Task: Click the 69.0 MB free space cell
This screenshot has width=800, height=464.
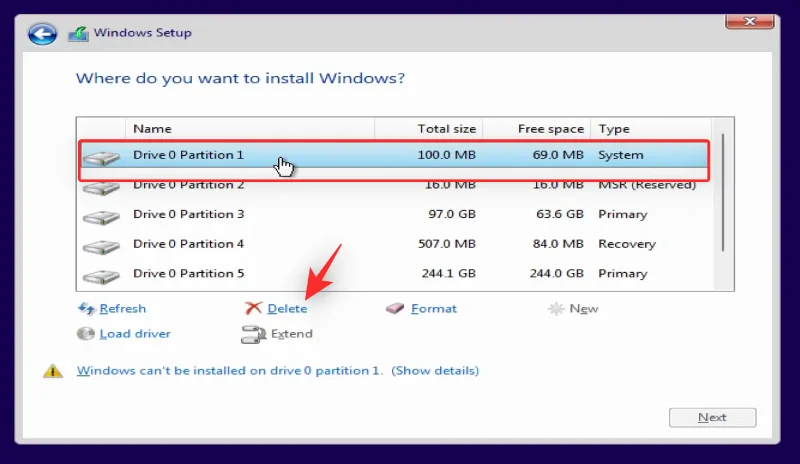Action: [x=558, y=155]
